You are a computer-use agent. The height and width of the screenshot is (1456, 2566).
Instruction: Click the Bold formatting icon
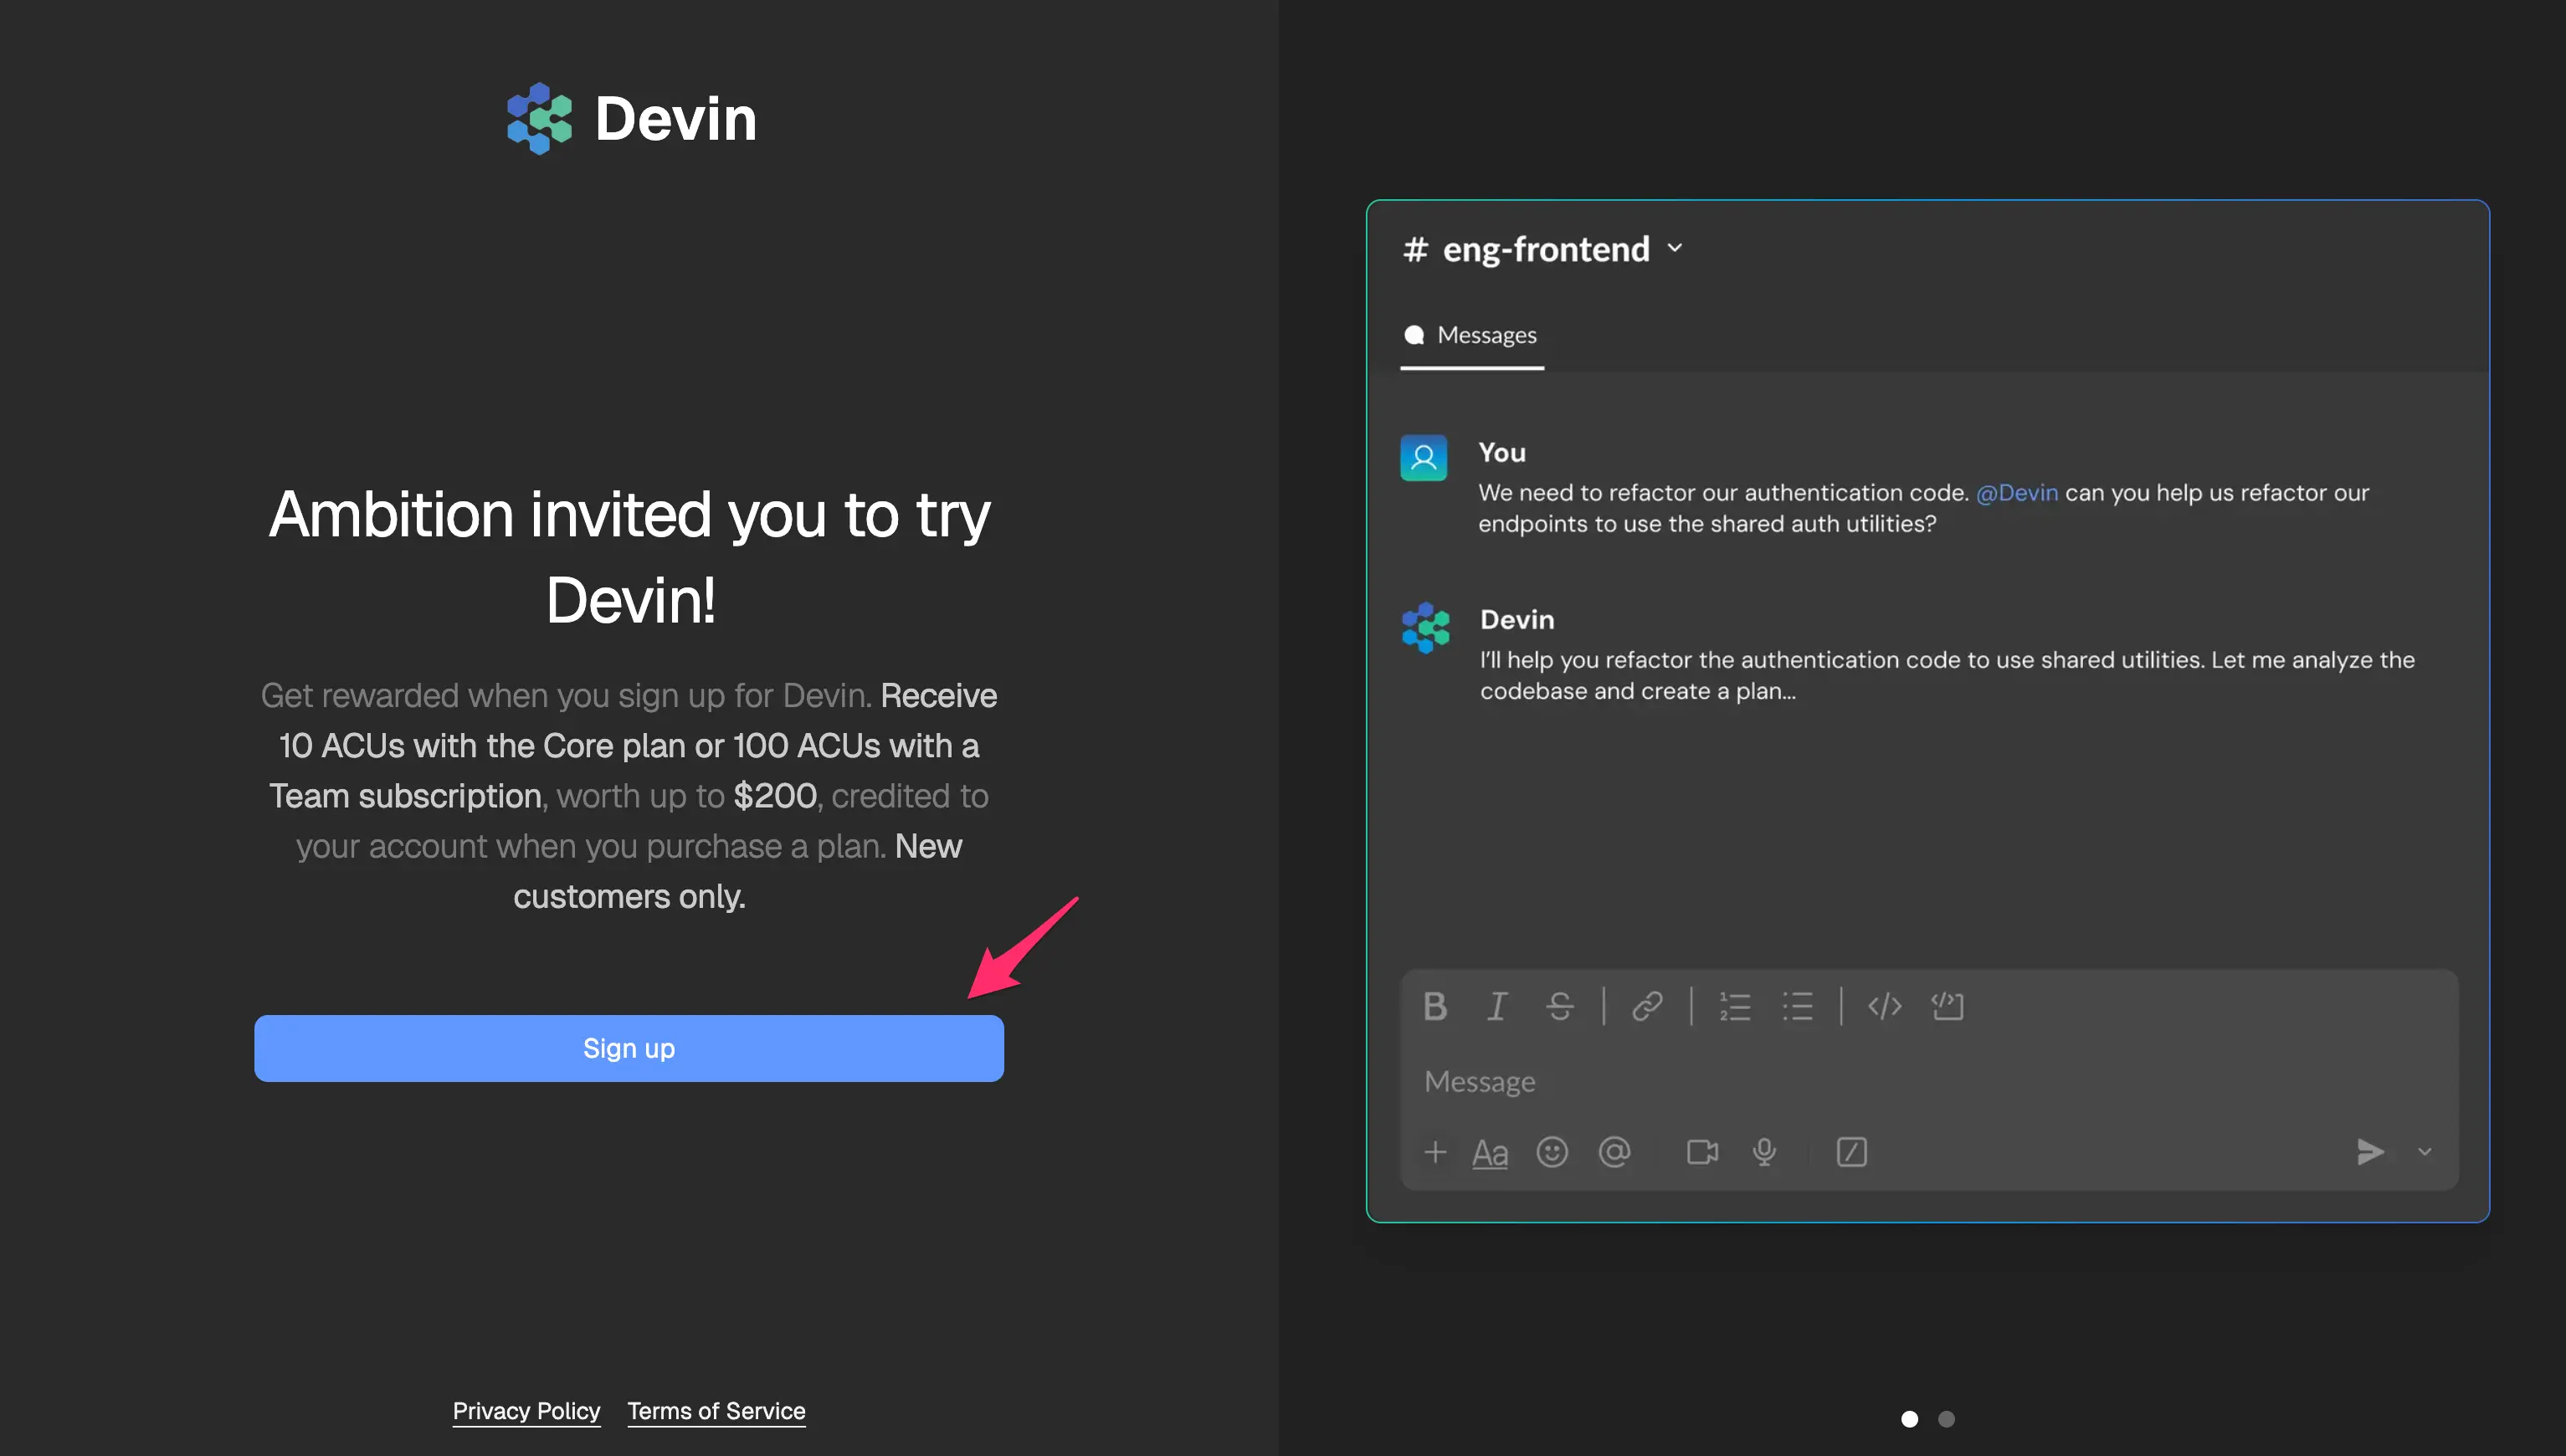pos(1435,1006)
